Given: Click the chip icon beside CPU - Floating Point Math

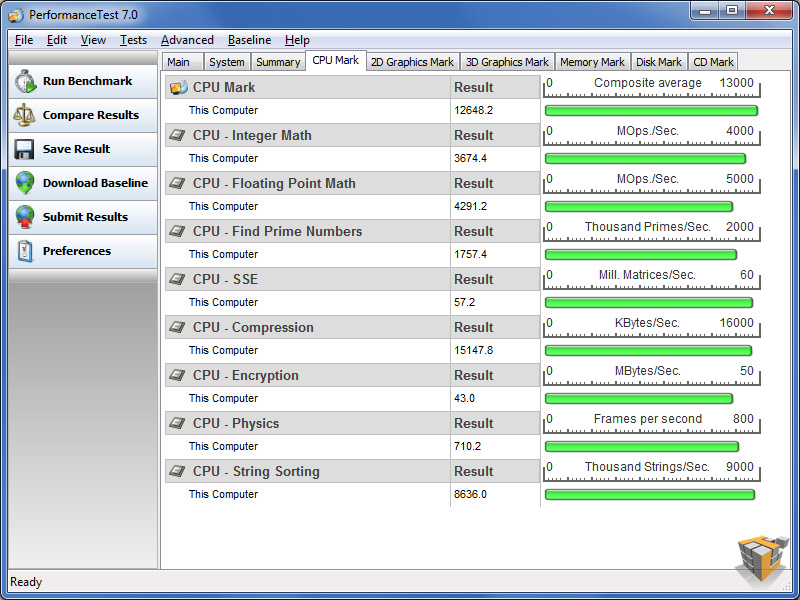Looking at the screenshot, I should click(x=177, y=183).
